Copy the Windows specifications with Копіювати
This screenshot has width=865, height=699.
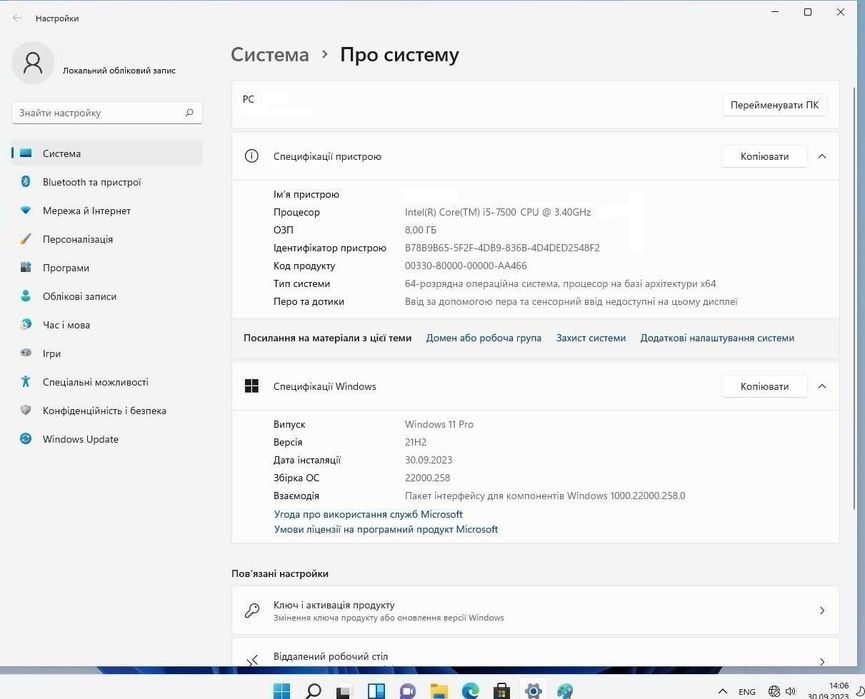click(764, 386)
